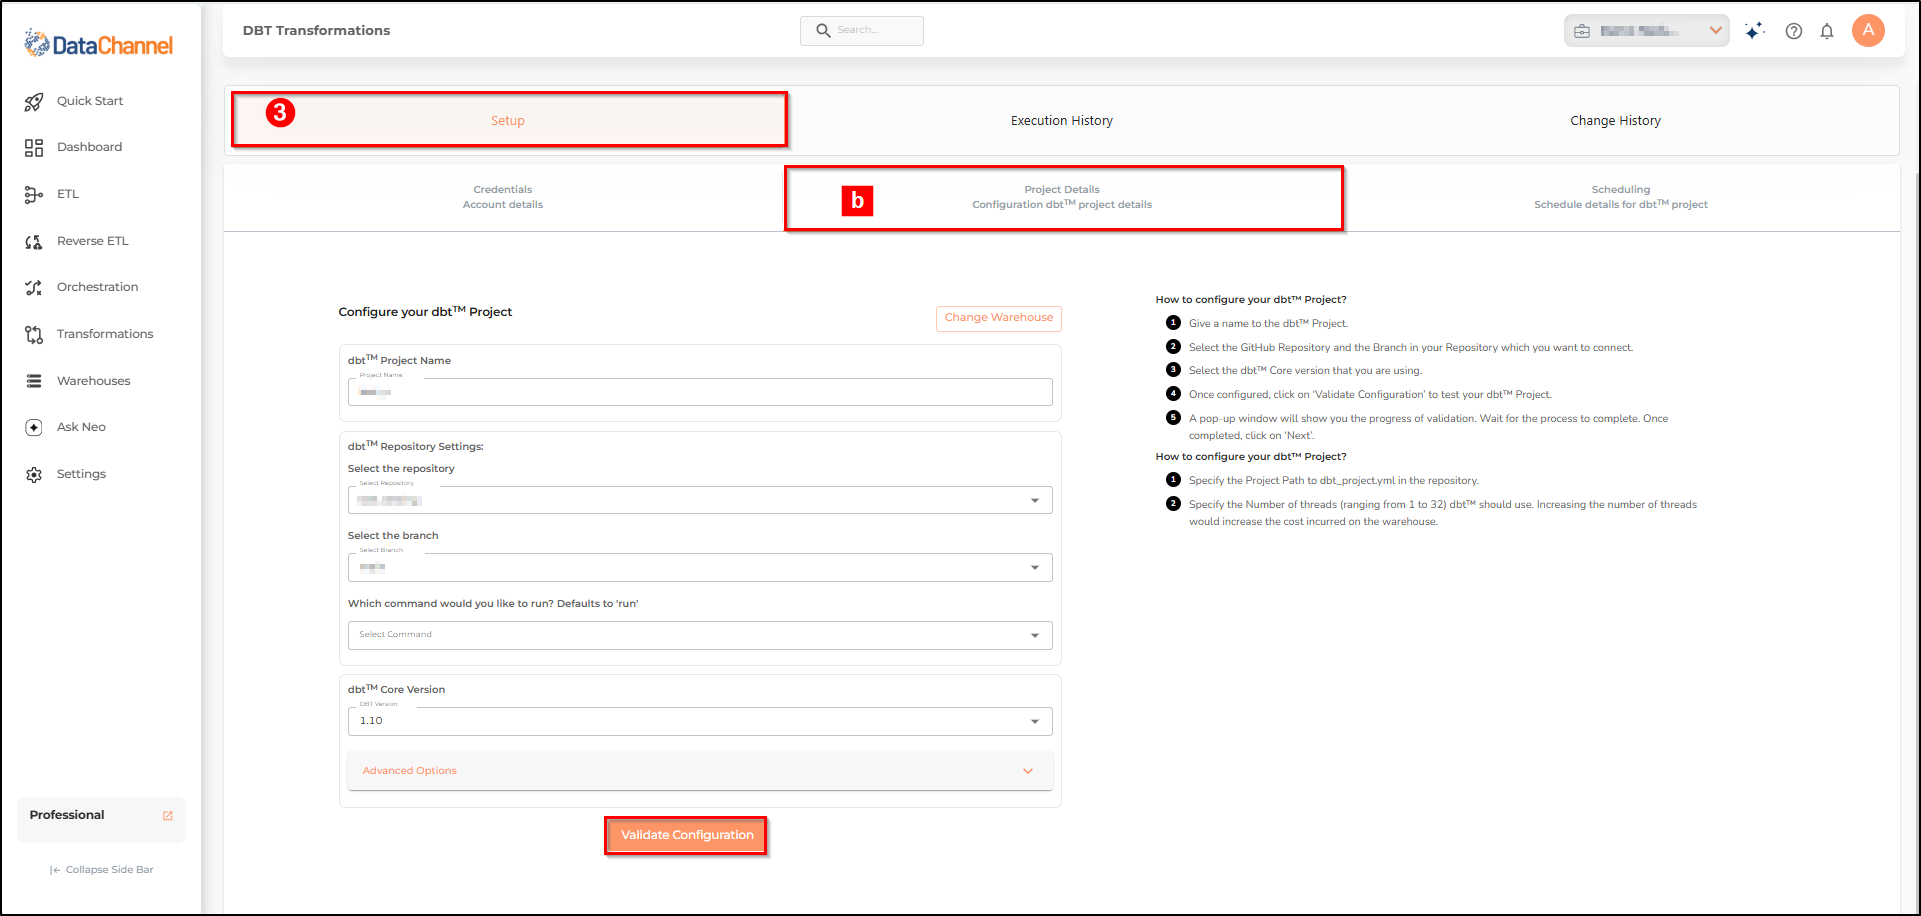Open Dashboard in the sidebar

[90, 147]
